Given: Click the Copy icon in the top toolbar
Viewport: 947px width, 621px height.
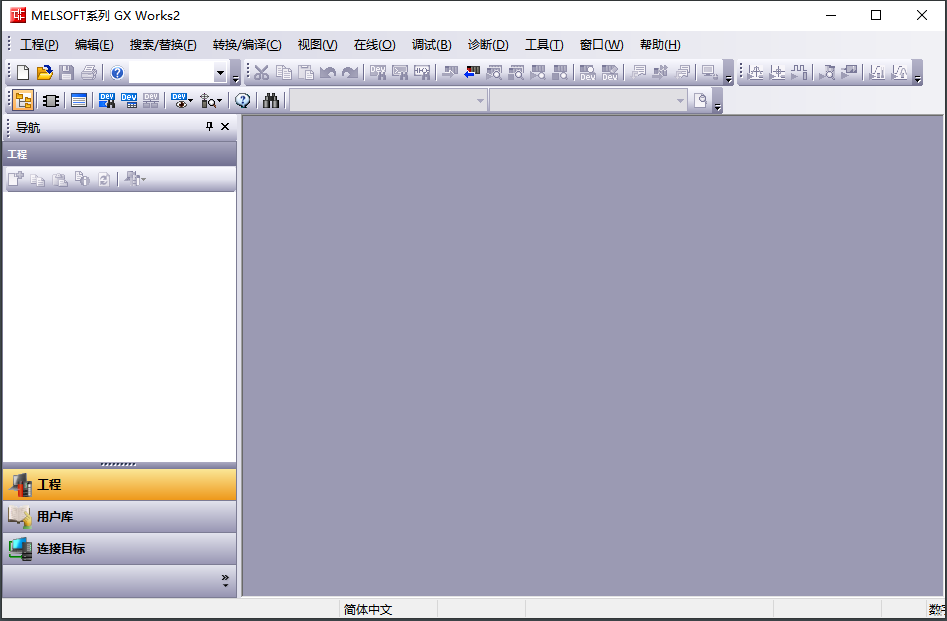Looking at the screenshot, I should coord(284,73).
